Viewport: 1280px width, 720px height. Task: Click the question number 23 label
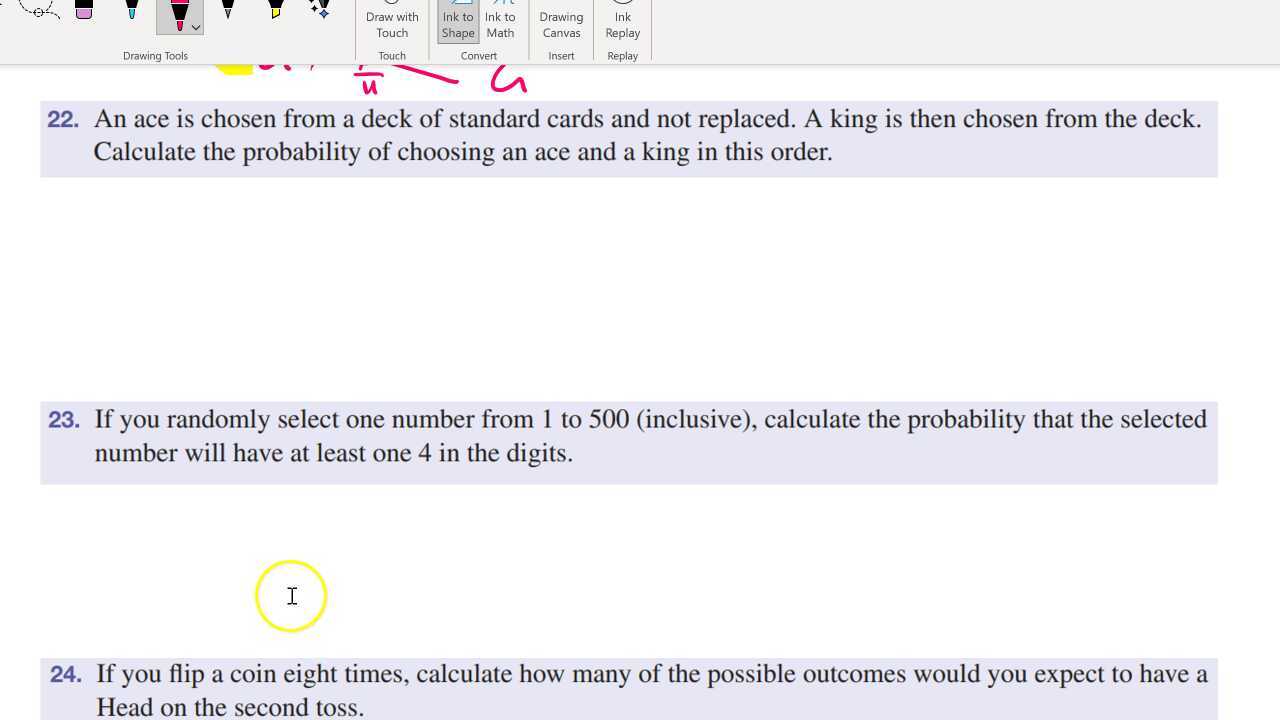pos(64,420)
